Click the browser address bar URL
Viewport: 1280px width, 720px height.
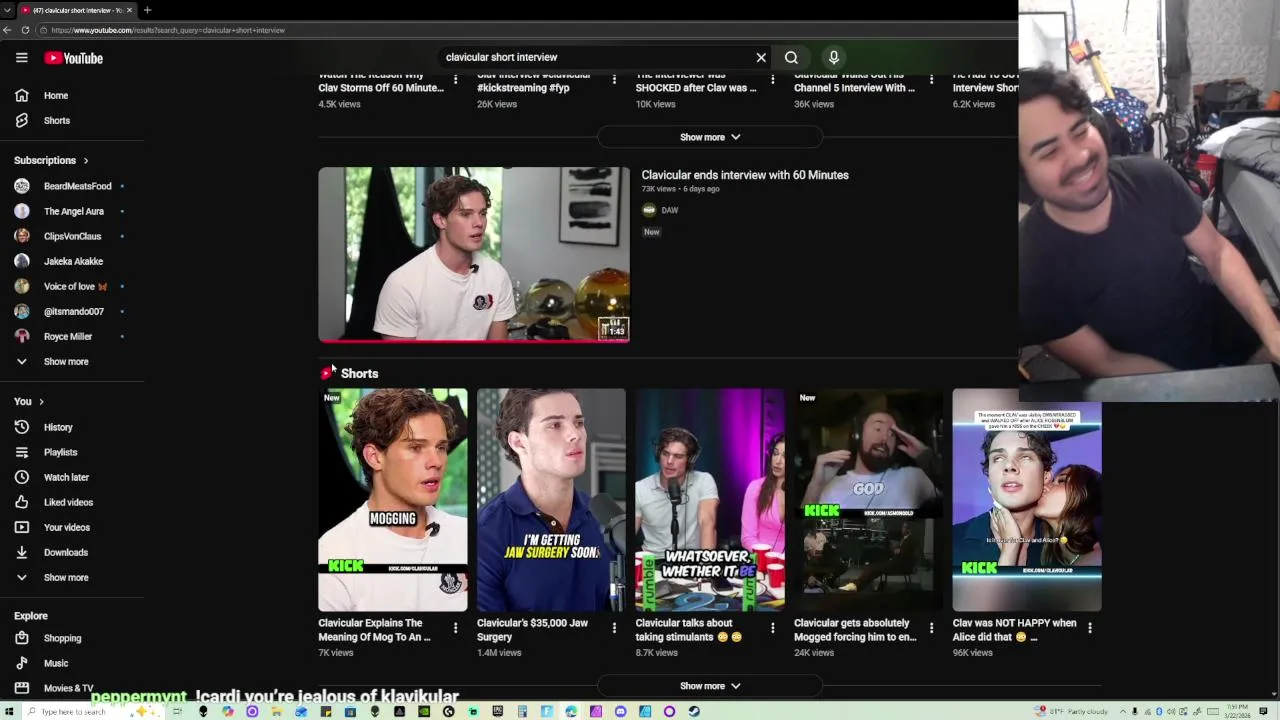[168, 30]
